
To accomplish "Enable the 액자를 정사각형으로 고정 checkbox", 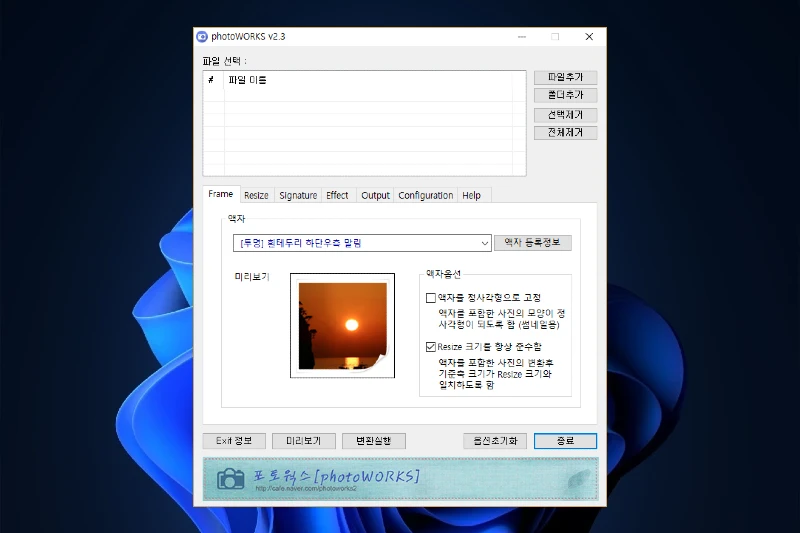I will [431, 297].
